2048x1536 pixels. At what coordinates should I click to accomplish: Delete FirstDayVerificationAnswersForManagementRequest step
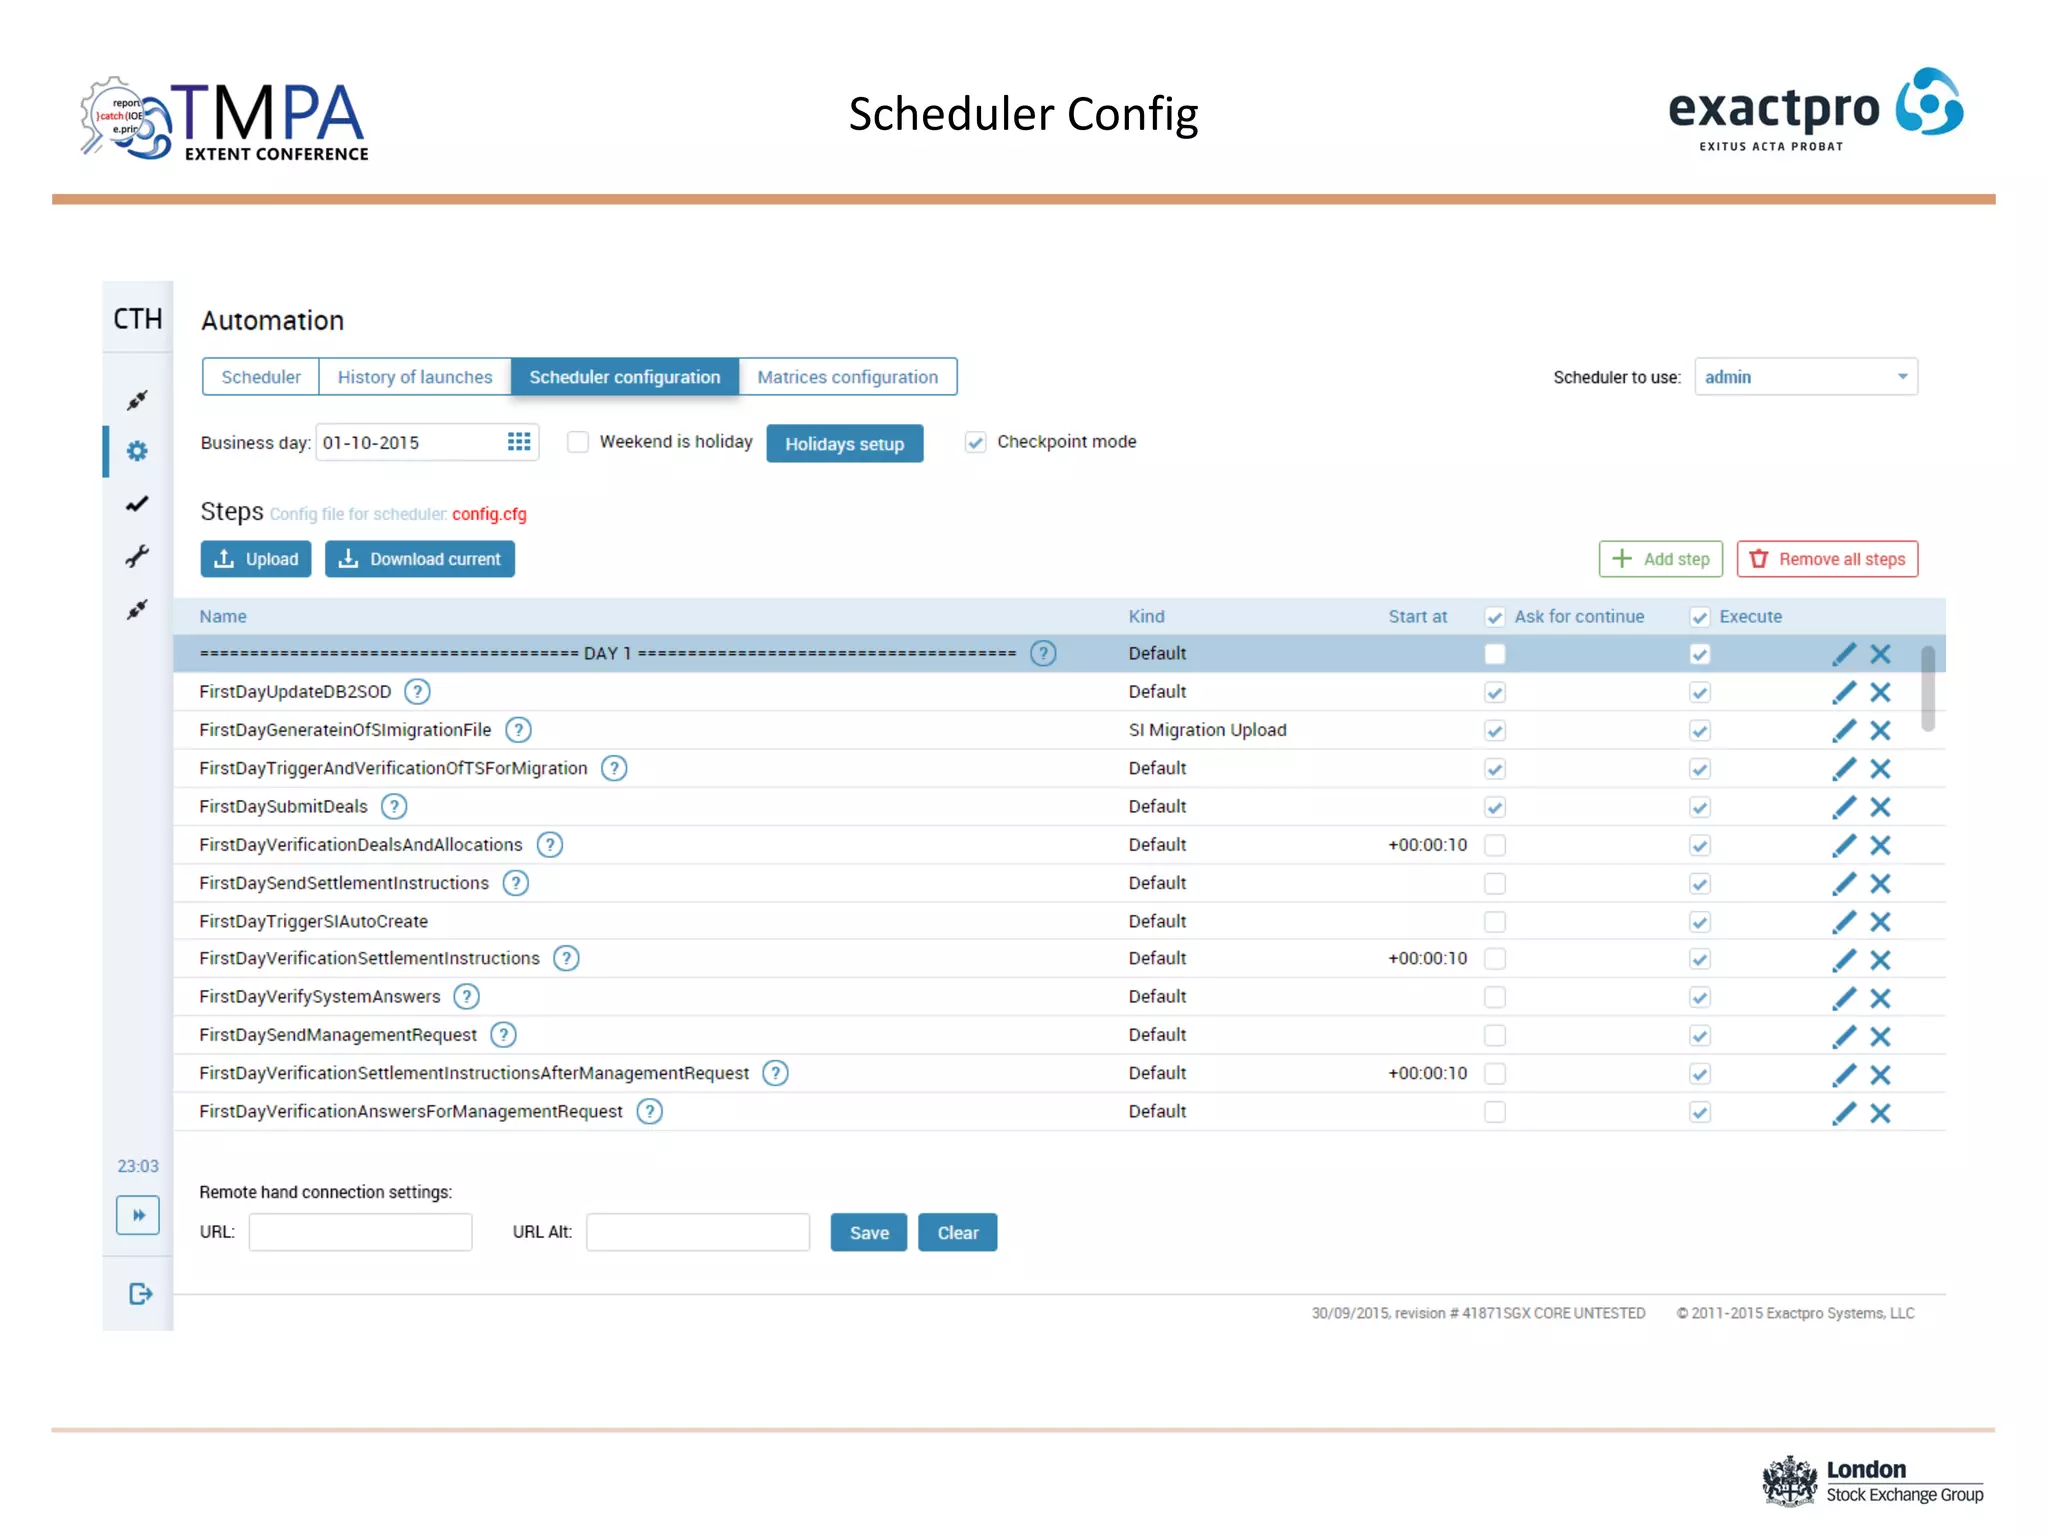click(x=1881, y=1113)
